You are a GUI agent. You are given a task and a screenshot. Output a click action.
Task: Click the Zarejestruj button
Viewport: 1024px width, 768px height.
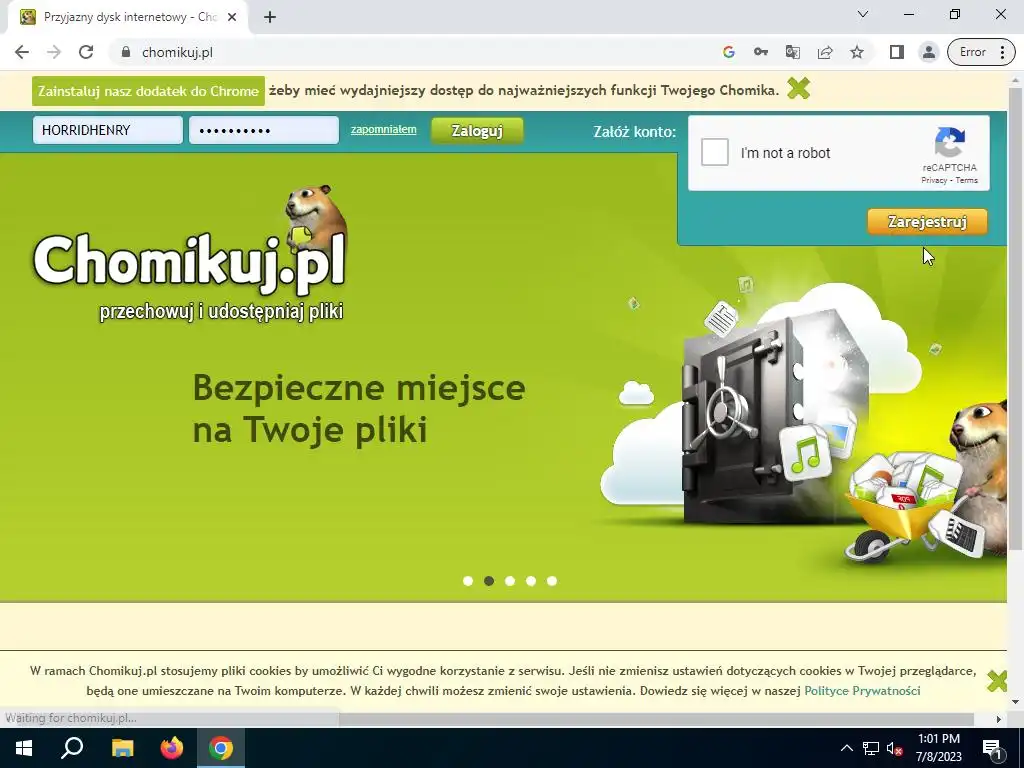point(927,221)
